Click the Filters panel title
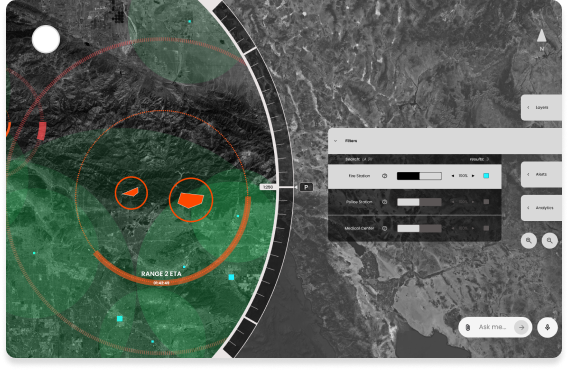The width and height of the screenshot is (568, 370). [351, 141]
